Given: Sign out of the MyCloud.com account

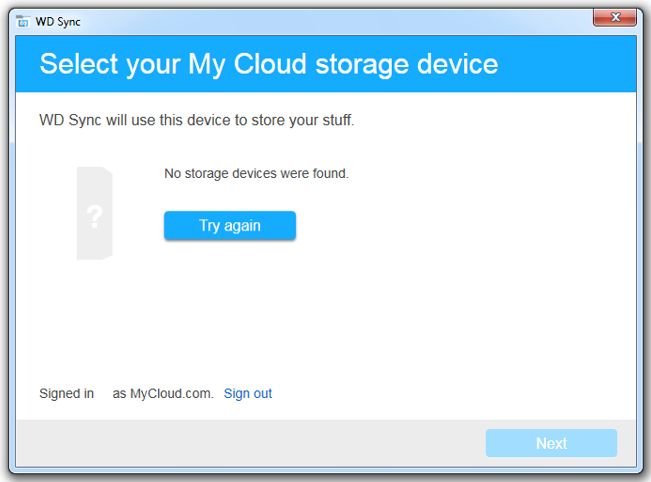Looking at the screenshot, I should 248,393.
